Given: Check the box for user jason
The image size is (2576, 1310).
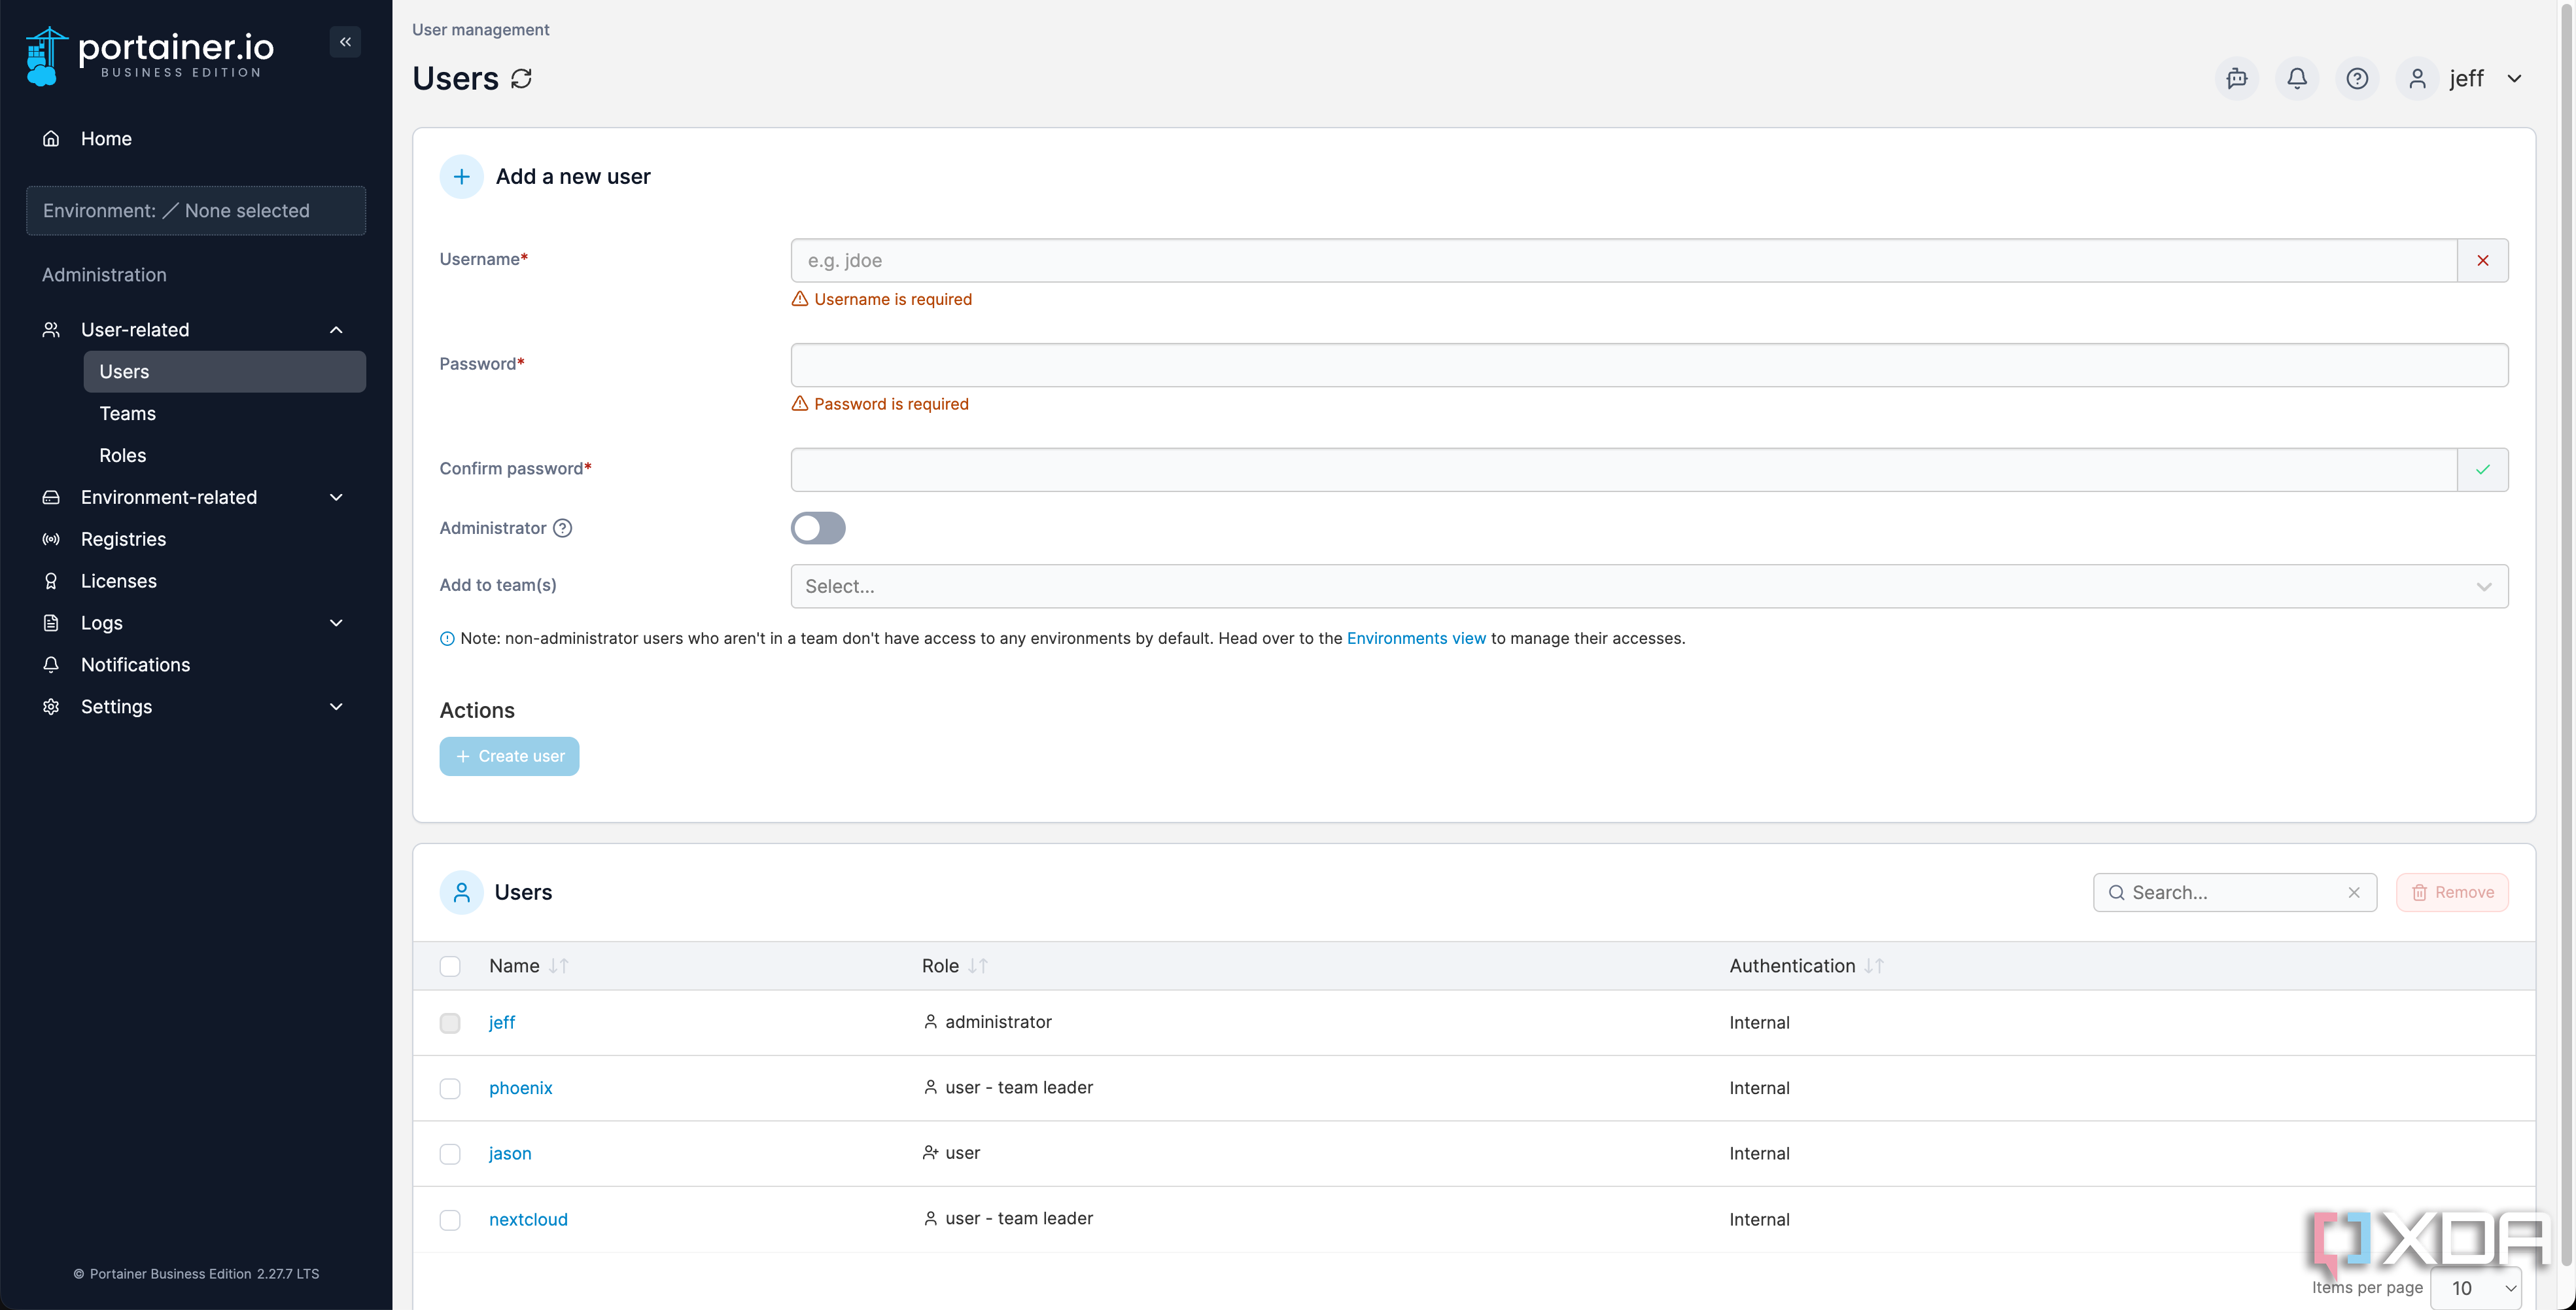Looking at the screenshot, I should pos(450,1154).
